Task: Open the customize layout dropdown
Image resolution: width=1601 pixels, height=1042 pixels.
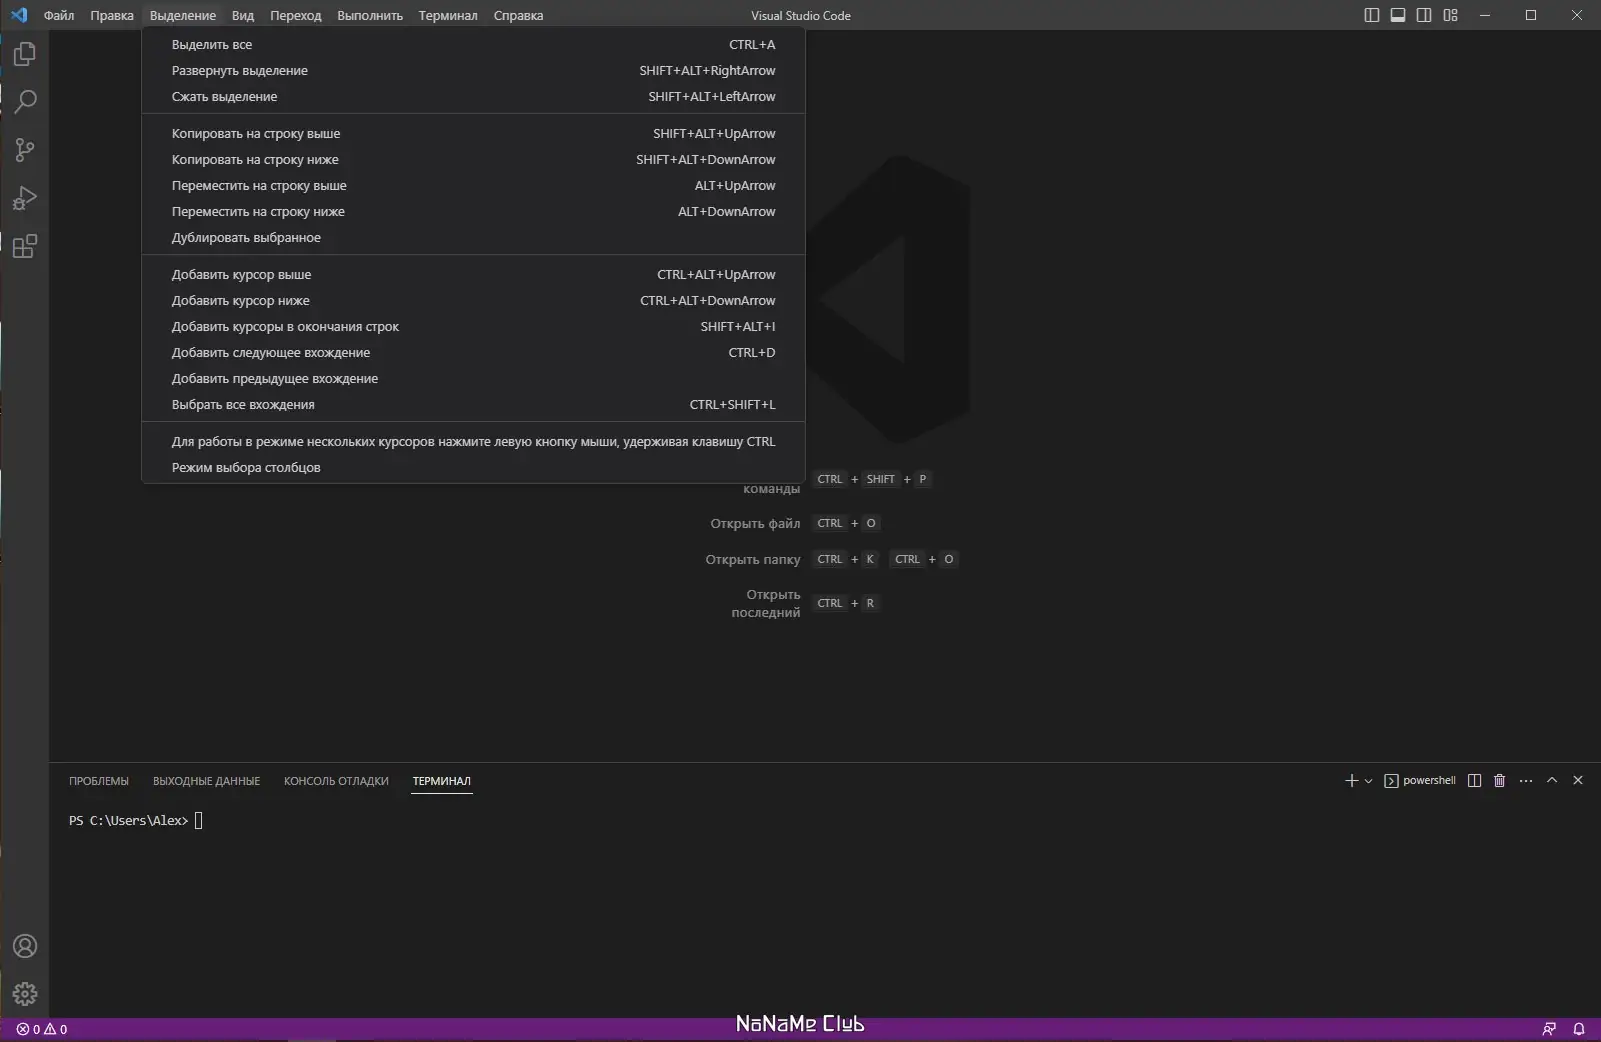Action: tap(1450, 15)
